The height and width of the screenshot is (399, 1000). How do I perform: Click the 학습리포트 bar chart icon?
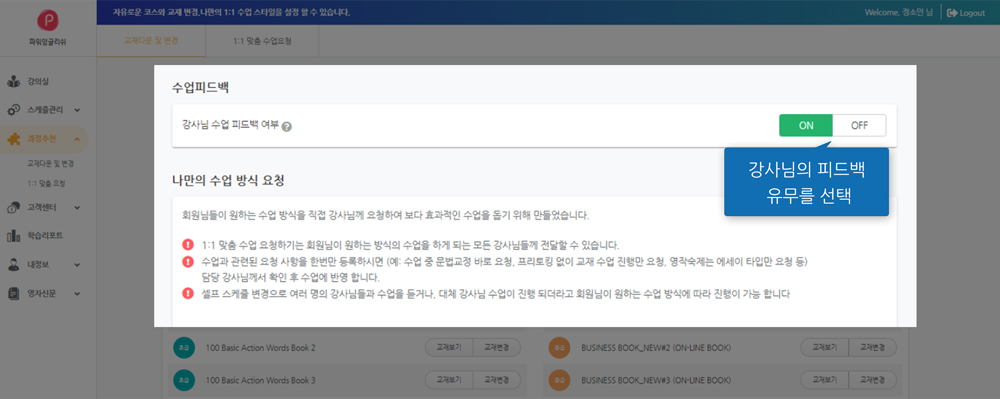click(14, 236)
